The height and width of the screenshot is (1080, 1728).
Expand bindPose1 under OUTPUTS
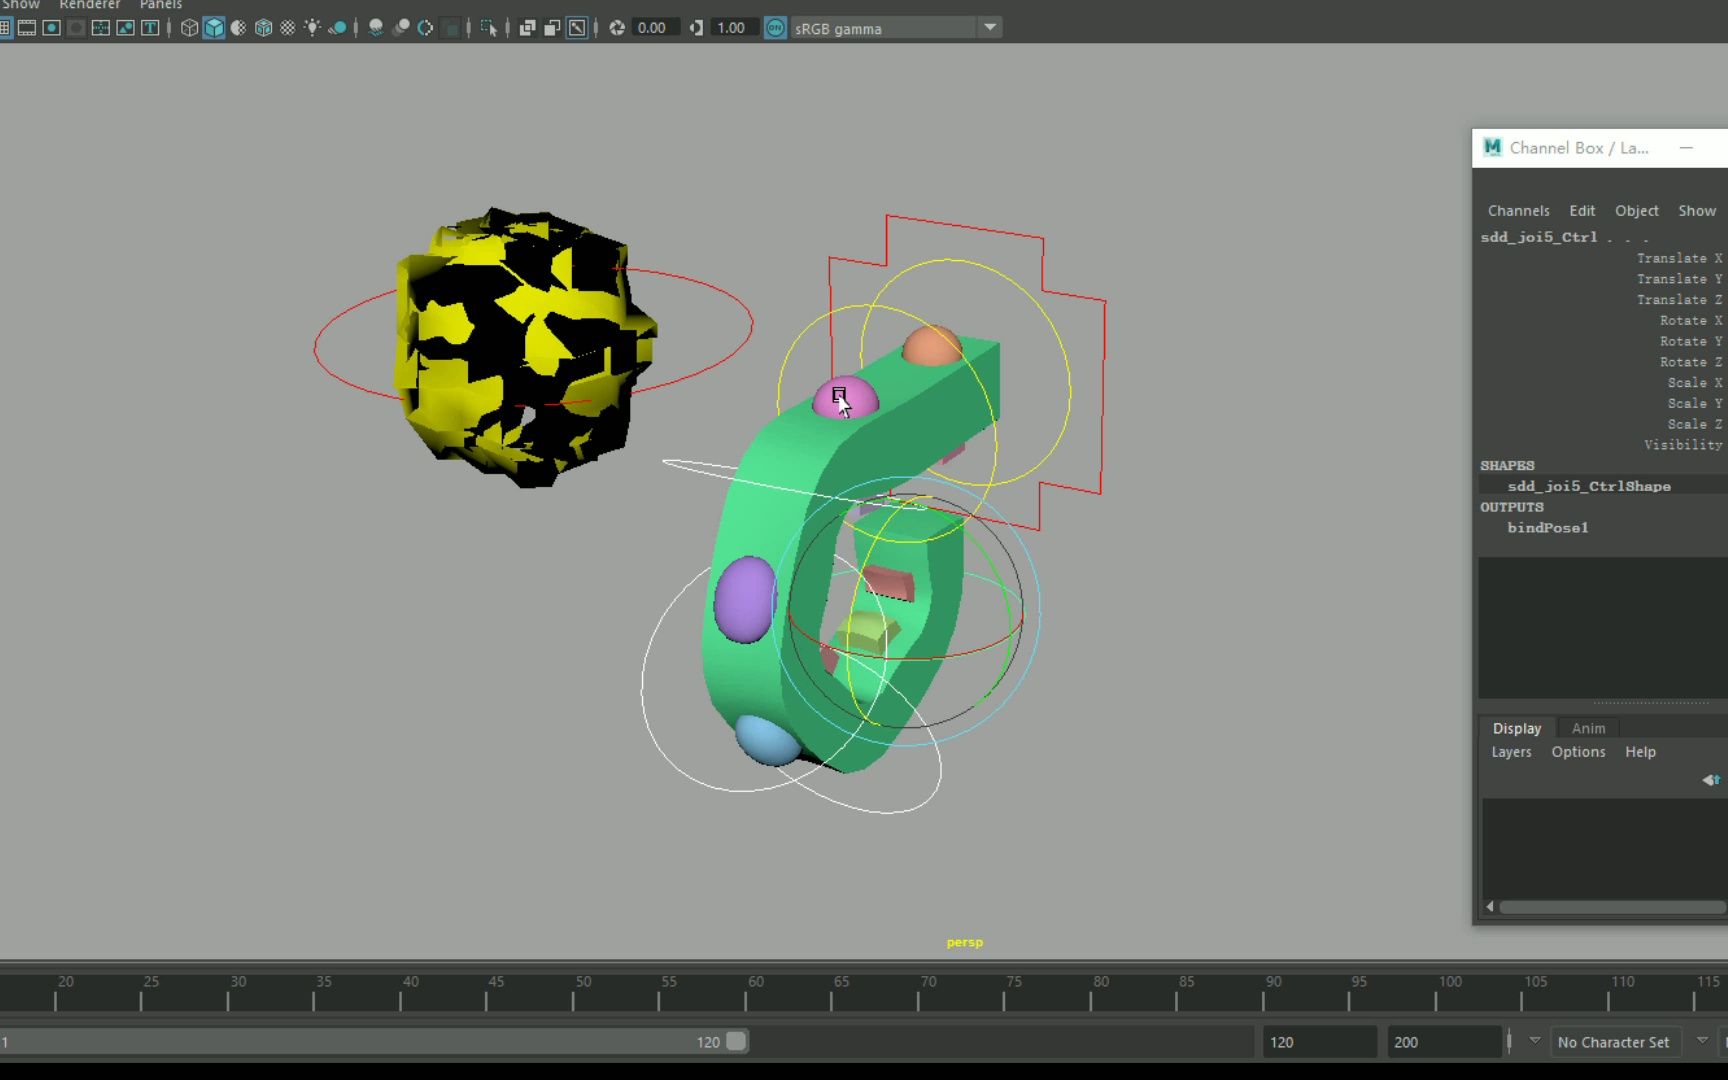click(x=1547, y=528)
